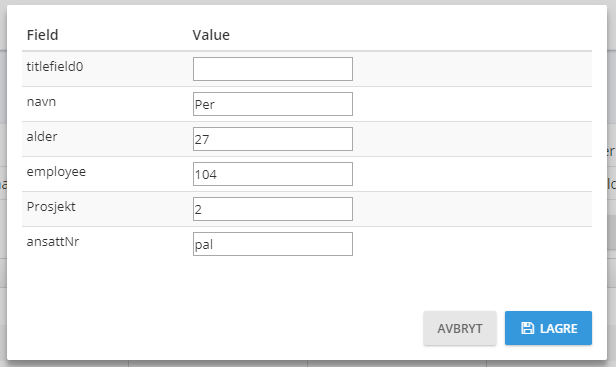616x367 pixels.
Task: Click the Field column header
Action: (x=42, y=35)
